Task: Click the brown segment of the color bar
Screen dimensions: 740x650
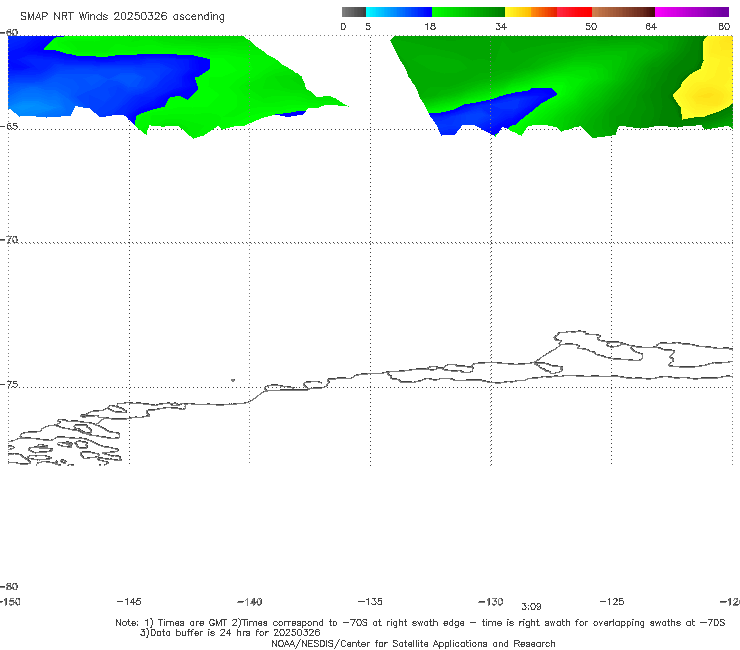Action: click(623, 12)
